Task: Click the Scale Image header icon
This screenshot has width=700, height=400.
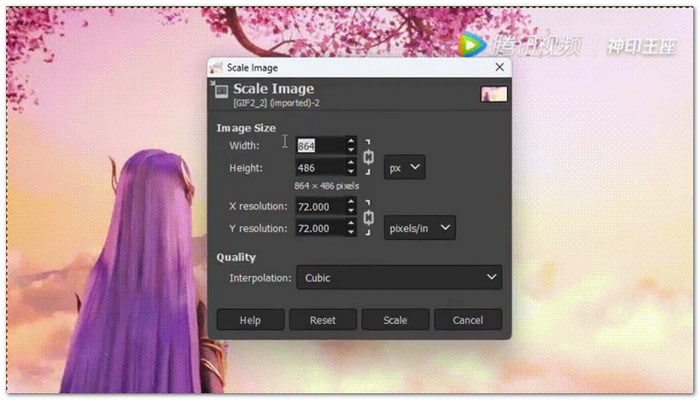Action: tap(220, 90)
